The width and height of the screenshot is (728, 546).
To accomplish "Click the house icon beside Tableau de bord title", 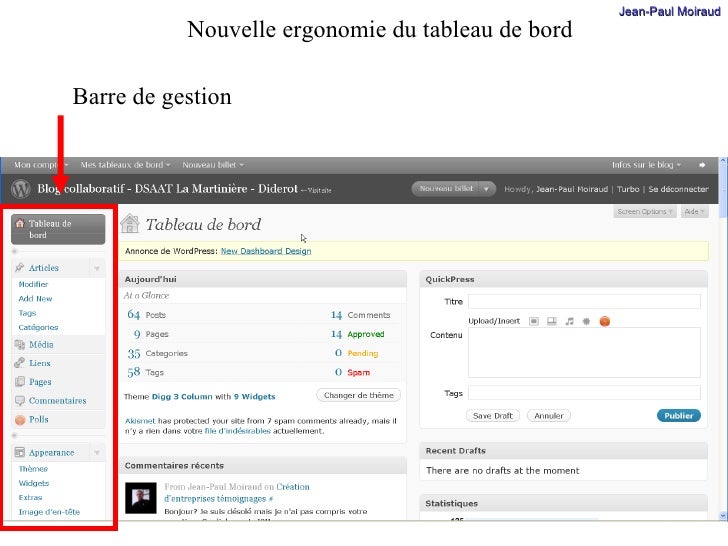I will (130, 224).
